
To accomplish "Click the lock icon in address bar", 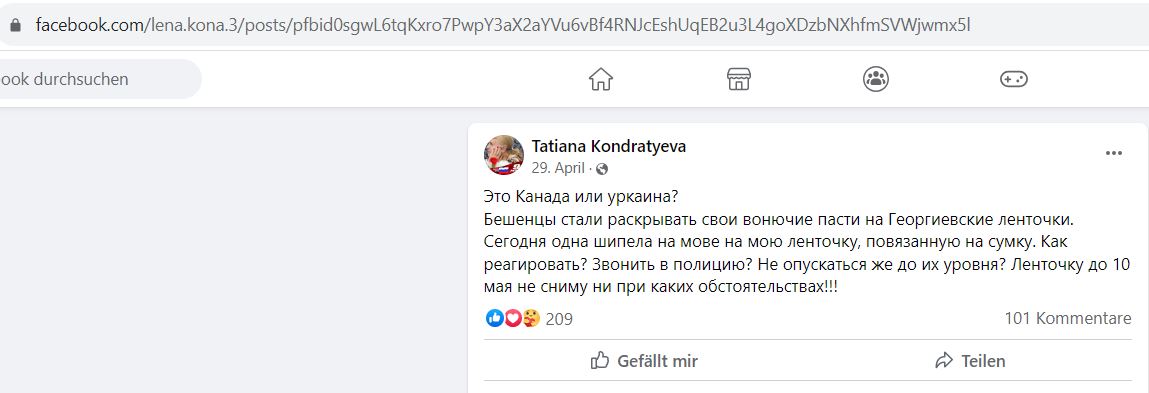I will tap(15, 25).
